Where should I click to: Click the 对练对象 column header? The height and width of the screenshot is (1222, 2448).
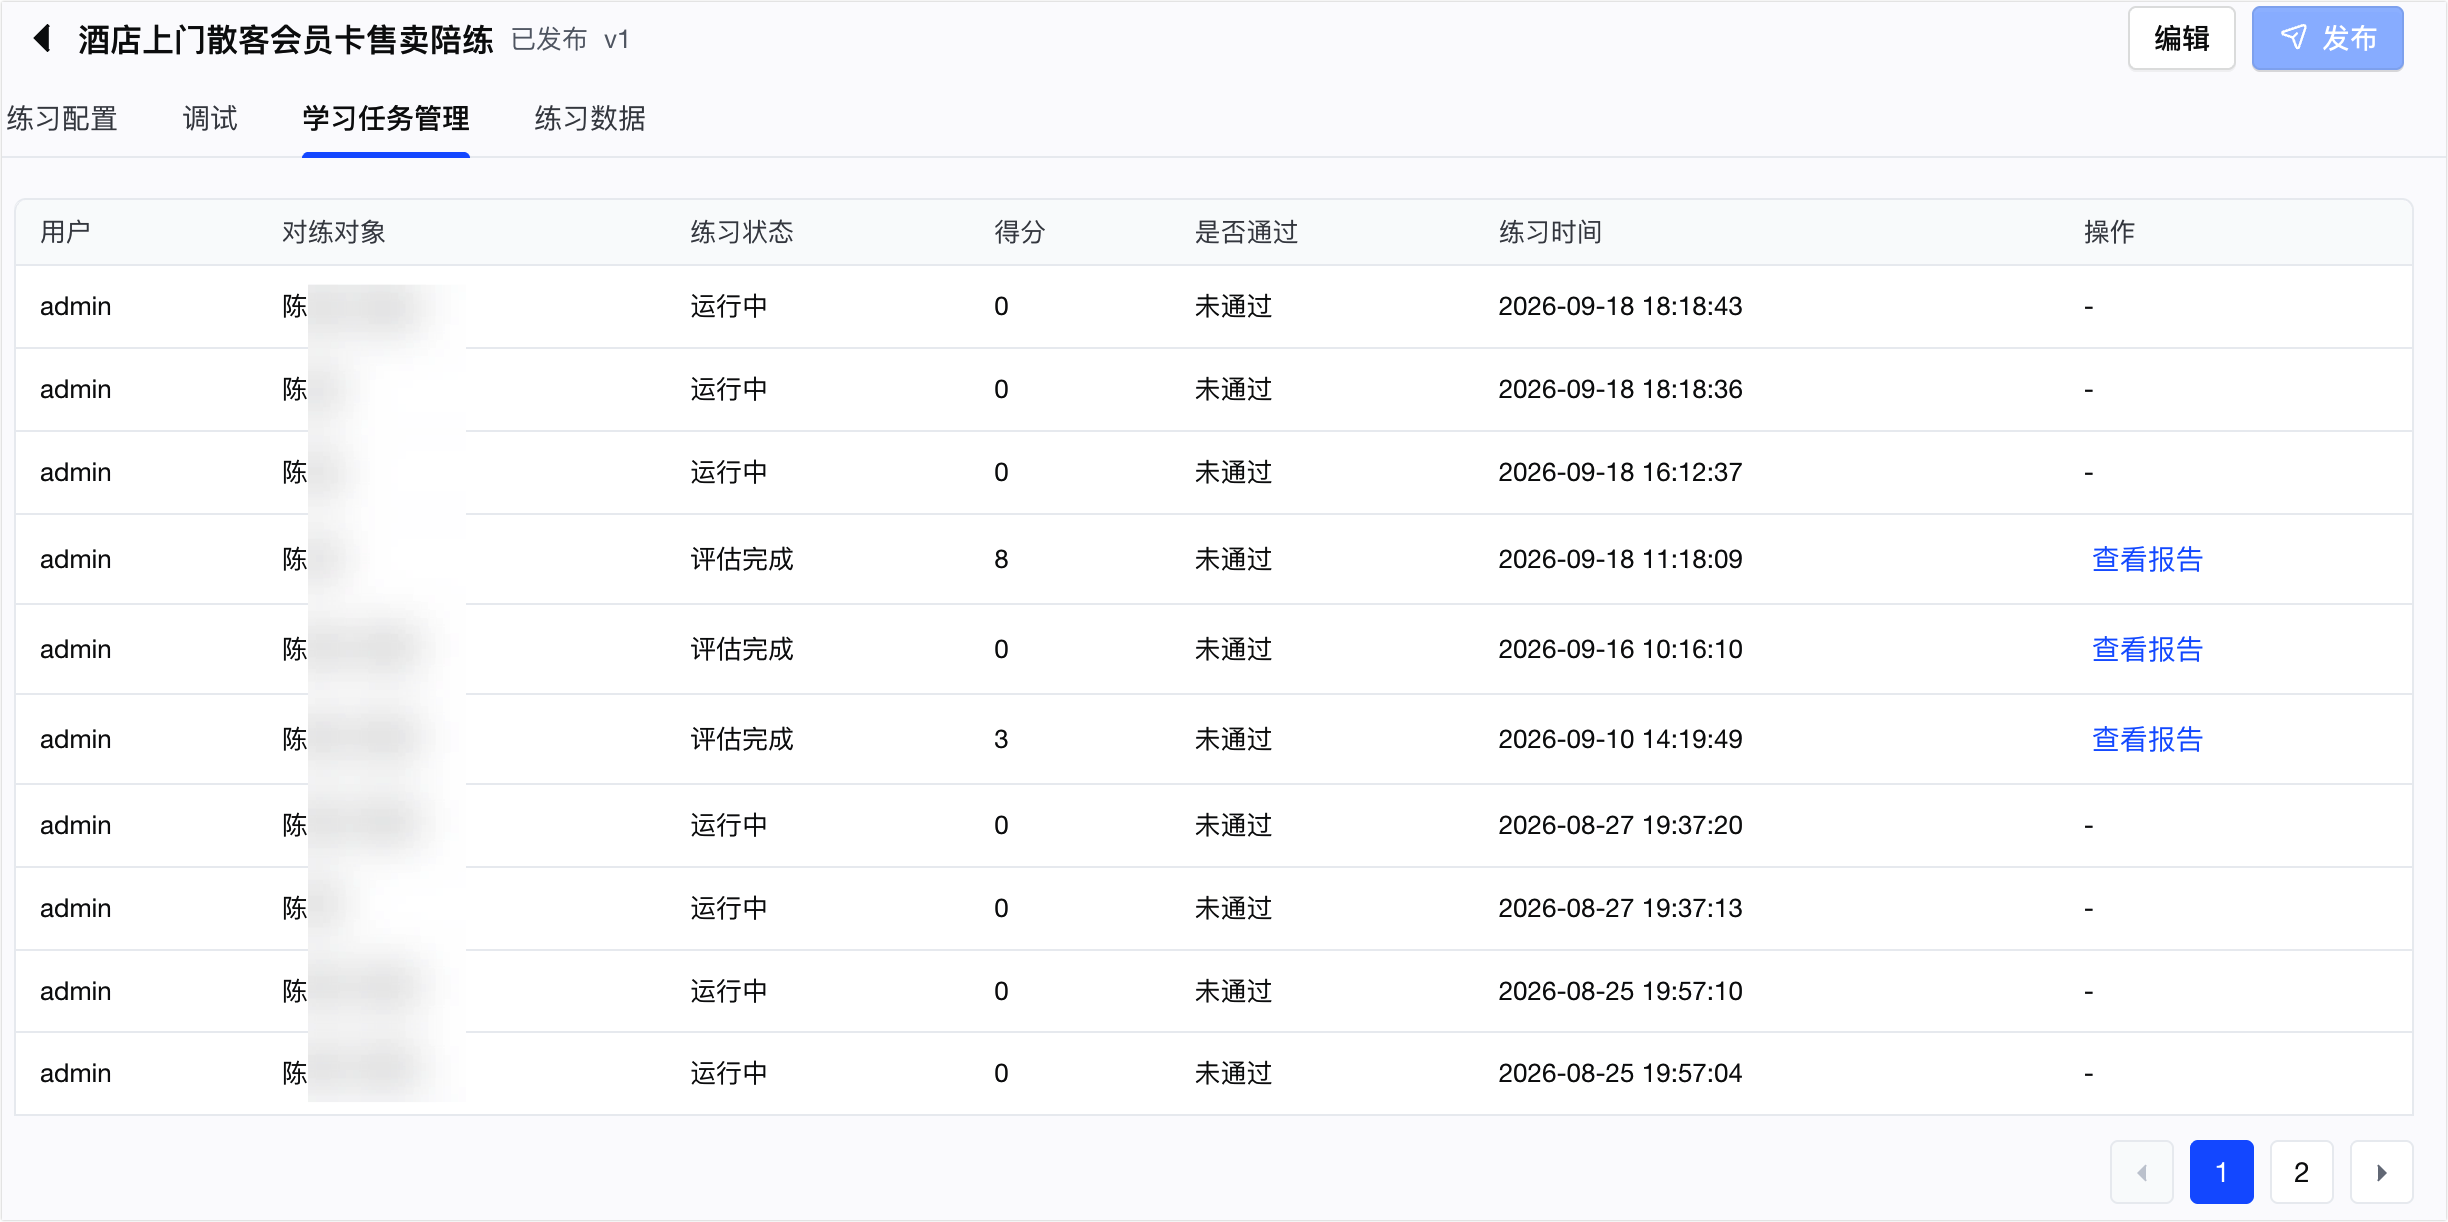tap(334, 232)
